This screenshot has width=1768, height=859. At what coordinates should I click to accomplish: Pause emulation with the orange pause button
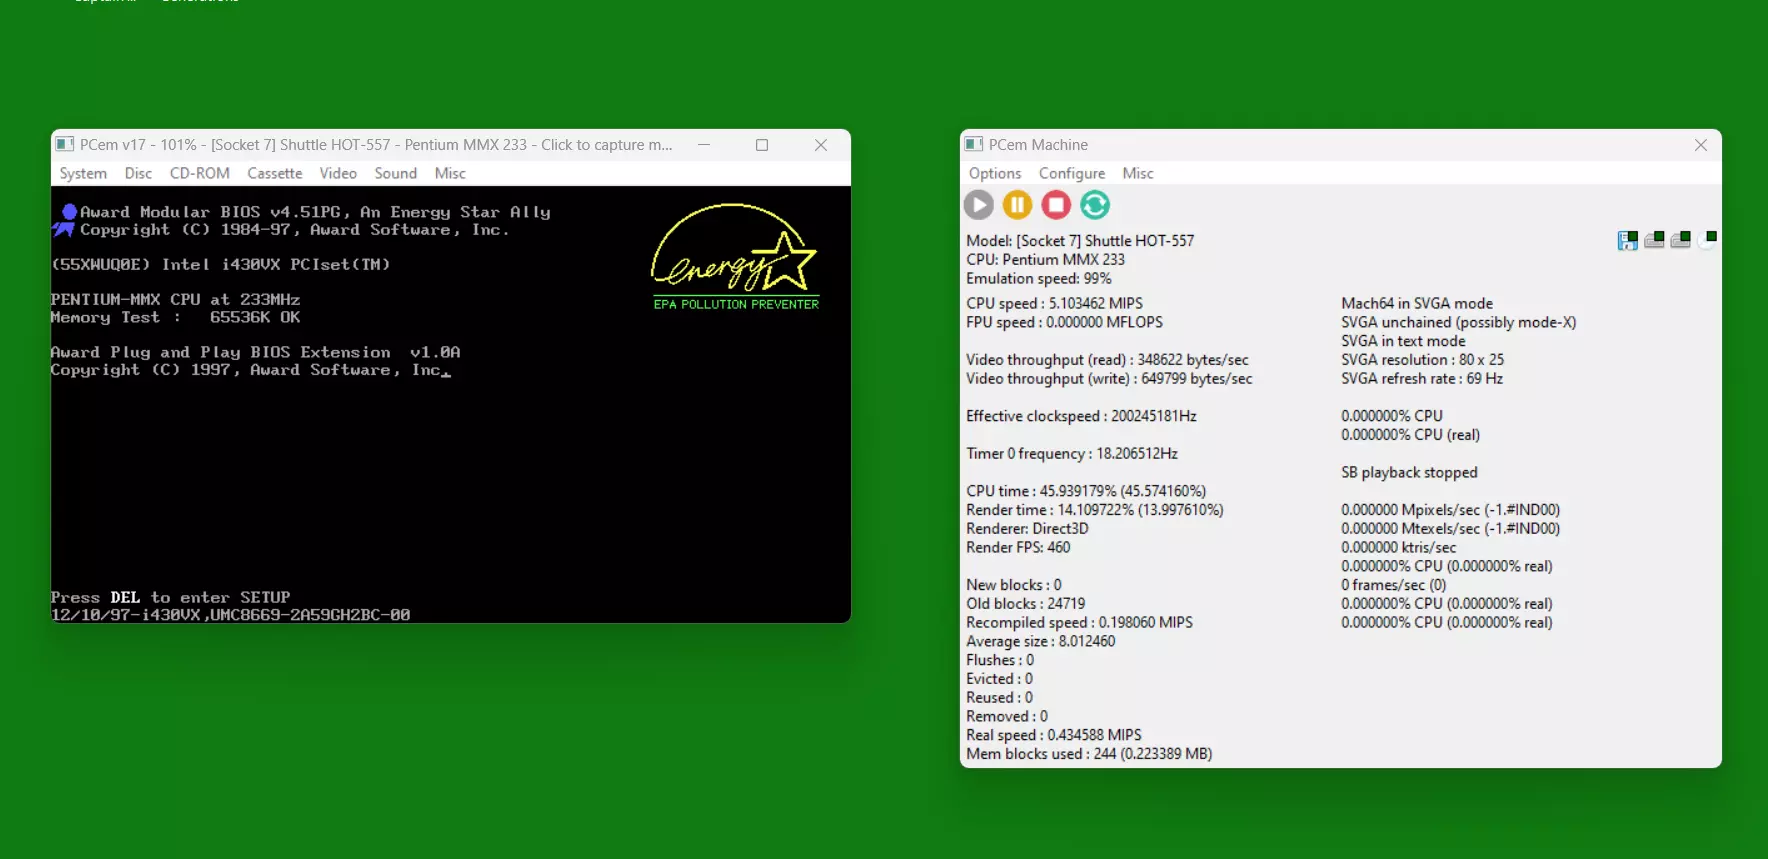pos(1018,205)
